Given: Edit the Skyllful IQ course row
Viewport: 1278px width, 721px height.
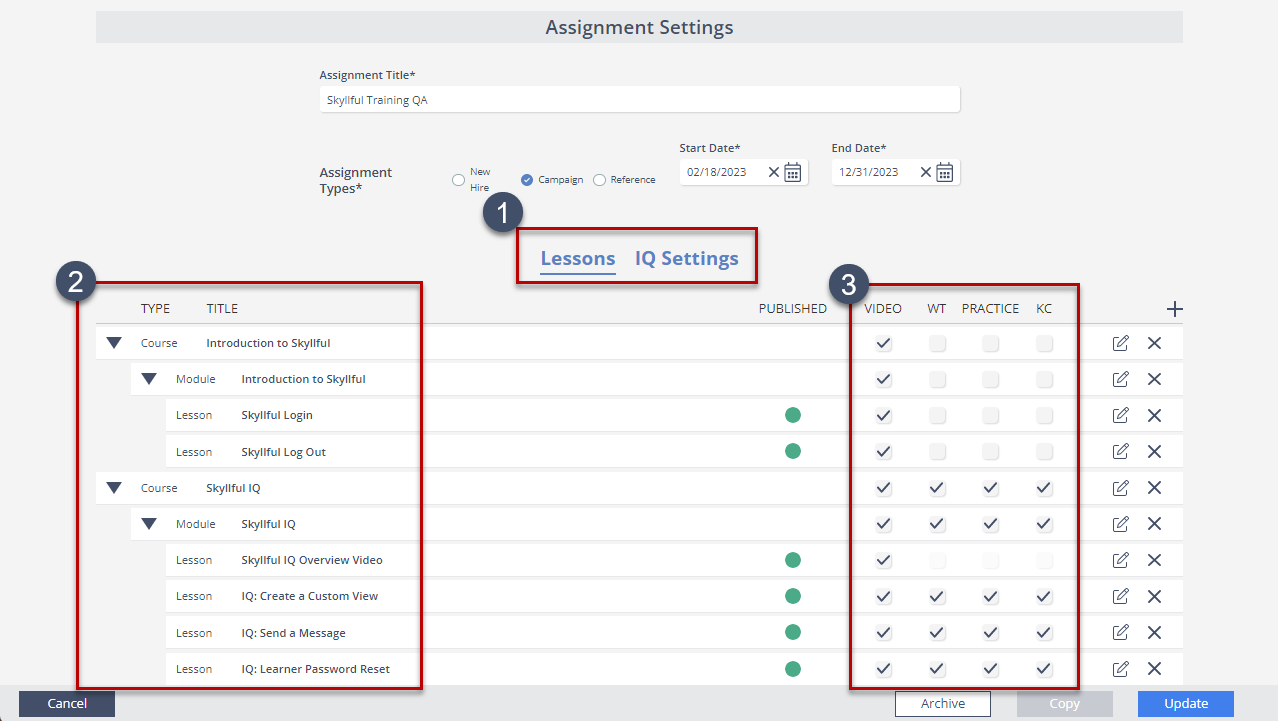Looking at the screenshot, I should [x=1120, y=487].
